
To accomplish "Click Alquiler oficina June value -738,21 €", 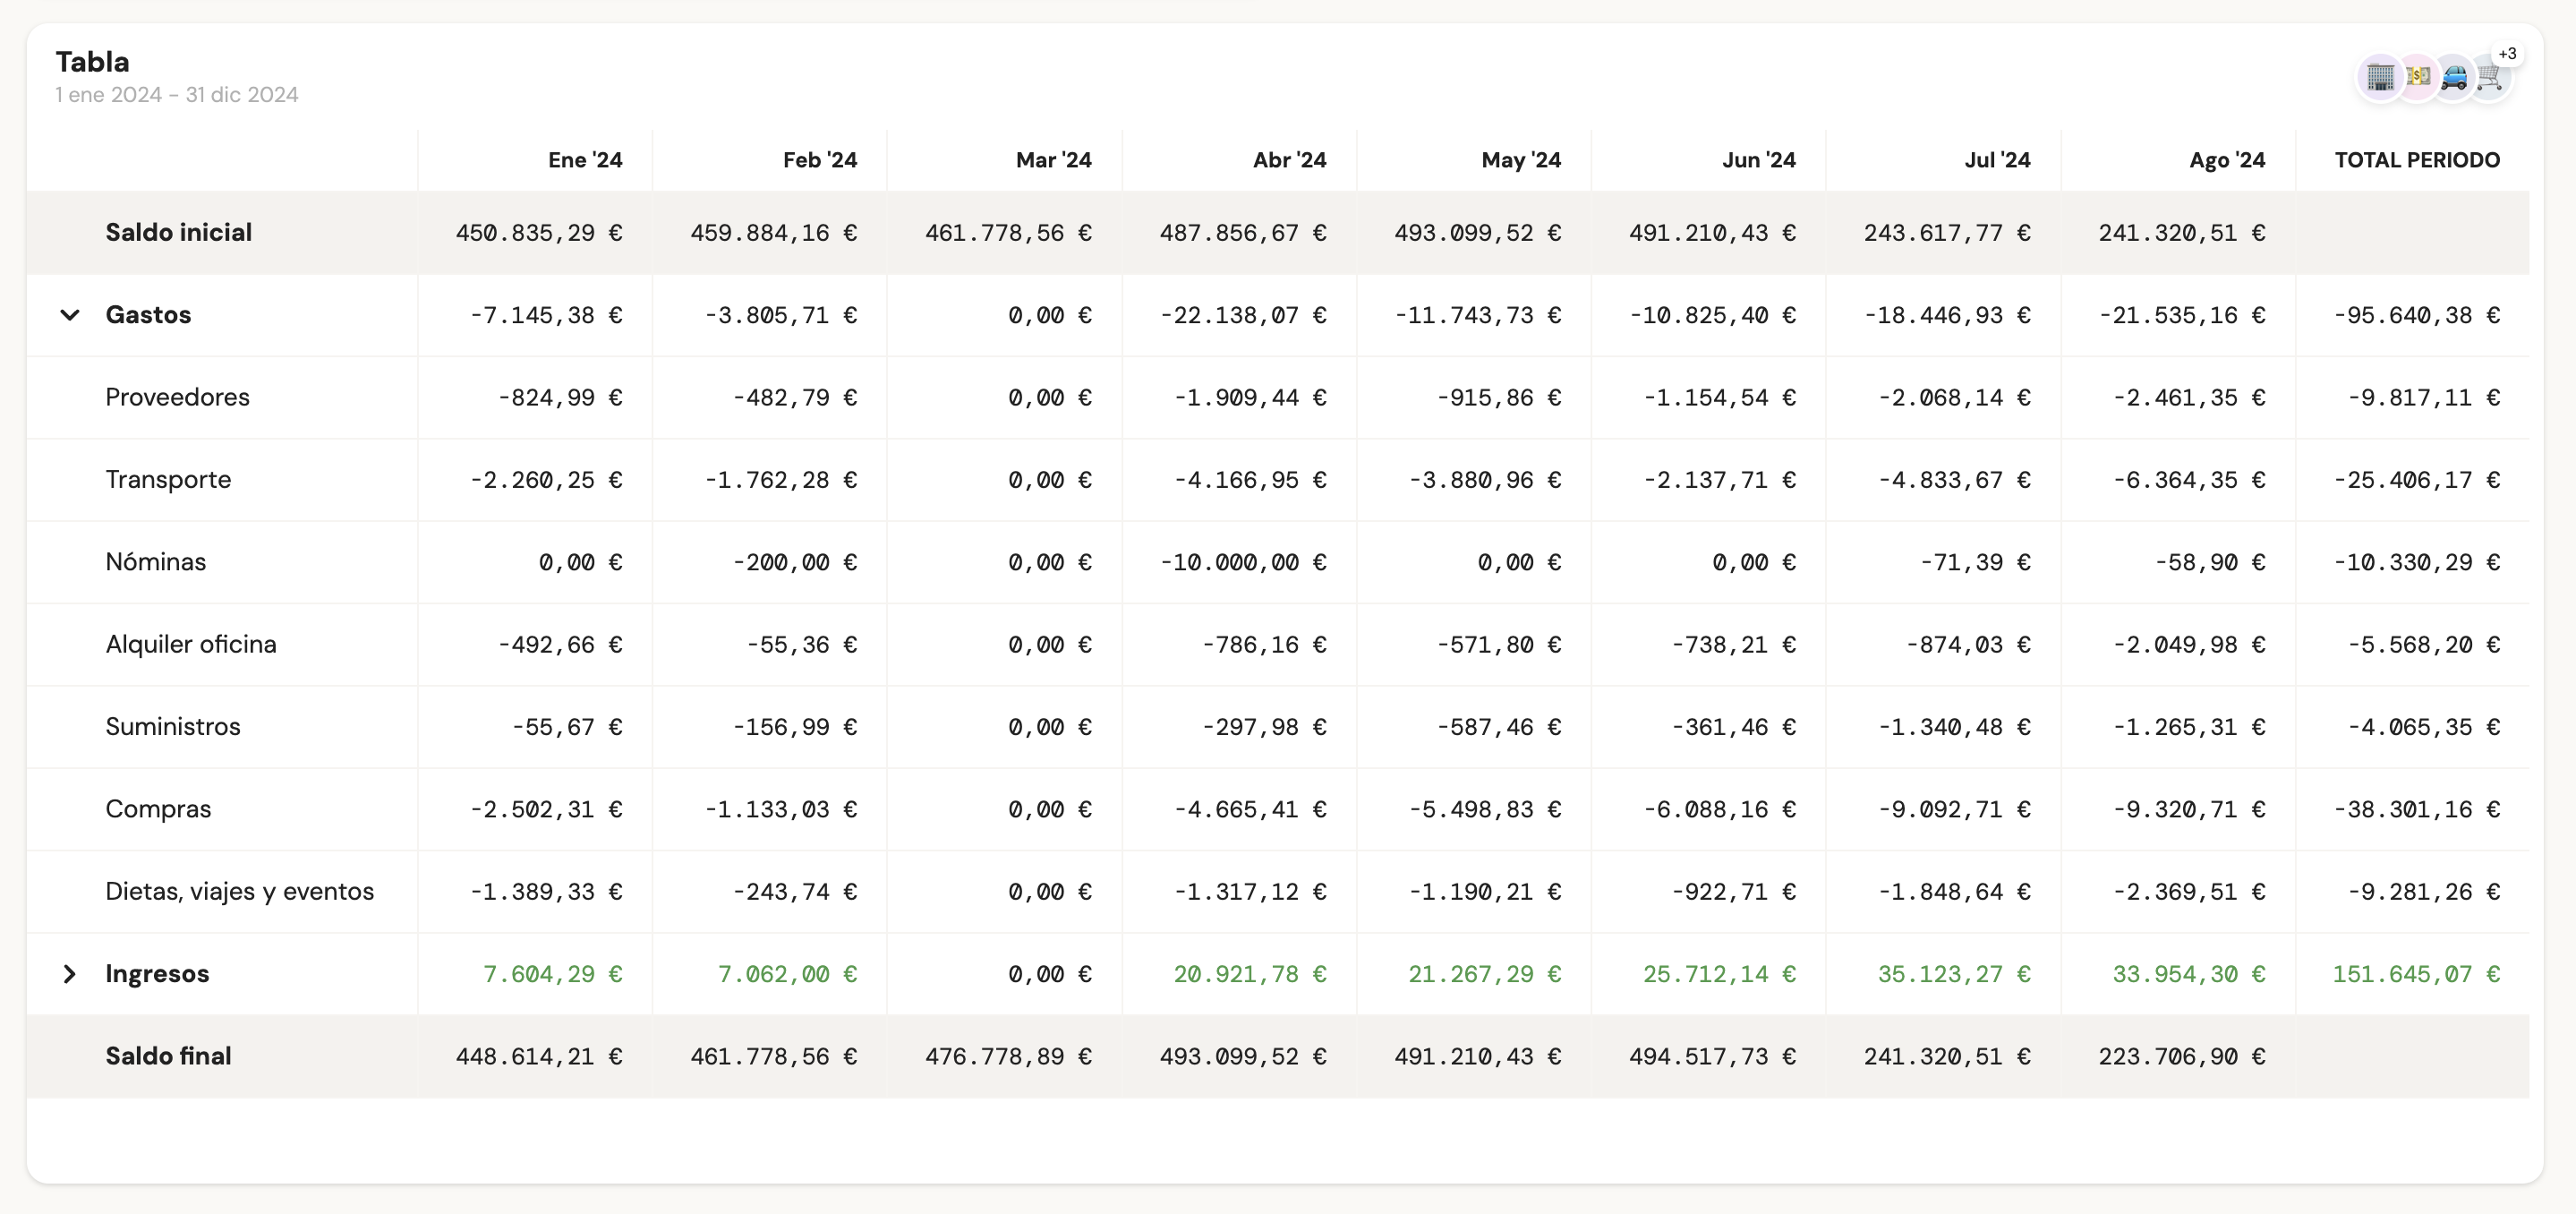I will pos(1734,645).
